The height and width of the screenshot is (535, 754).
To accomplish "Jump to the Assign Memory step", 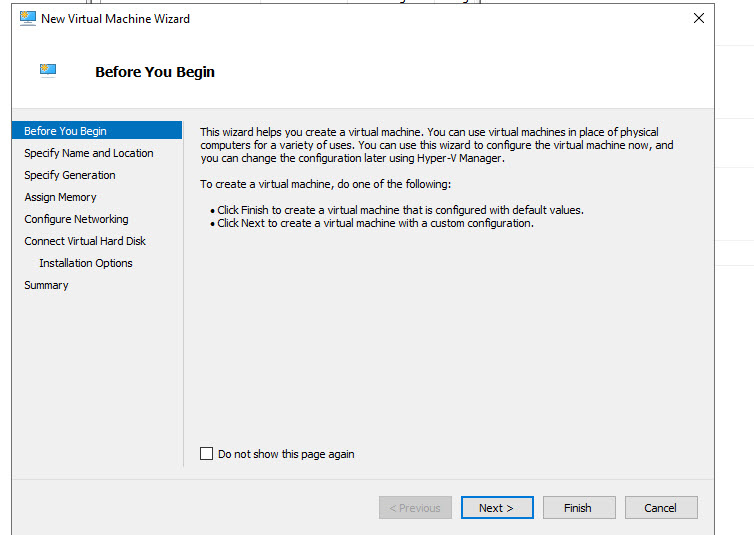I will (60, 197).
